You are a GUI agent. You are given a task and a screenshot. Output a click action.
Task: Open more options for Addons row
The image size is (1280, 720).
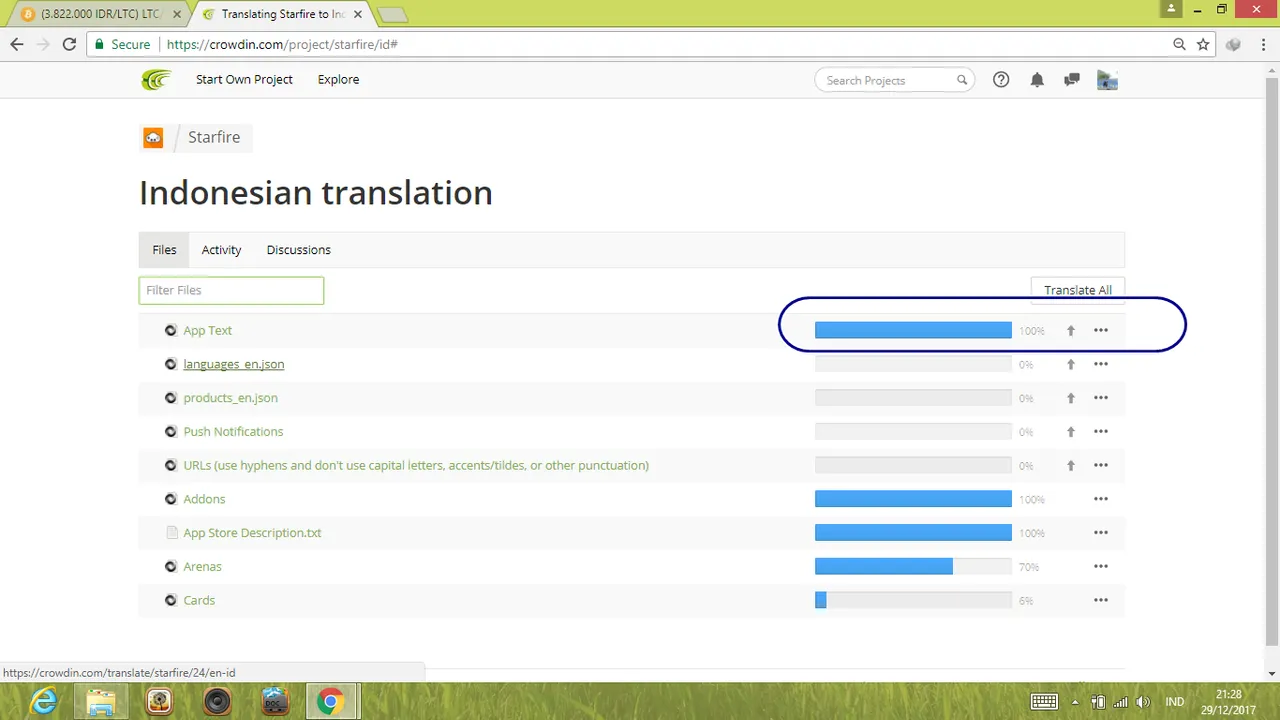1101,499
